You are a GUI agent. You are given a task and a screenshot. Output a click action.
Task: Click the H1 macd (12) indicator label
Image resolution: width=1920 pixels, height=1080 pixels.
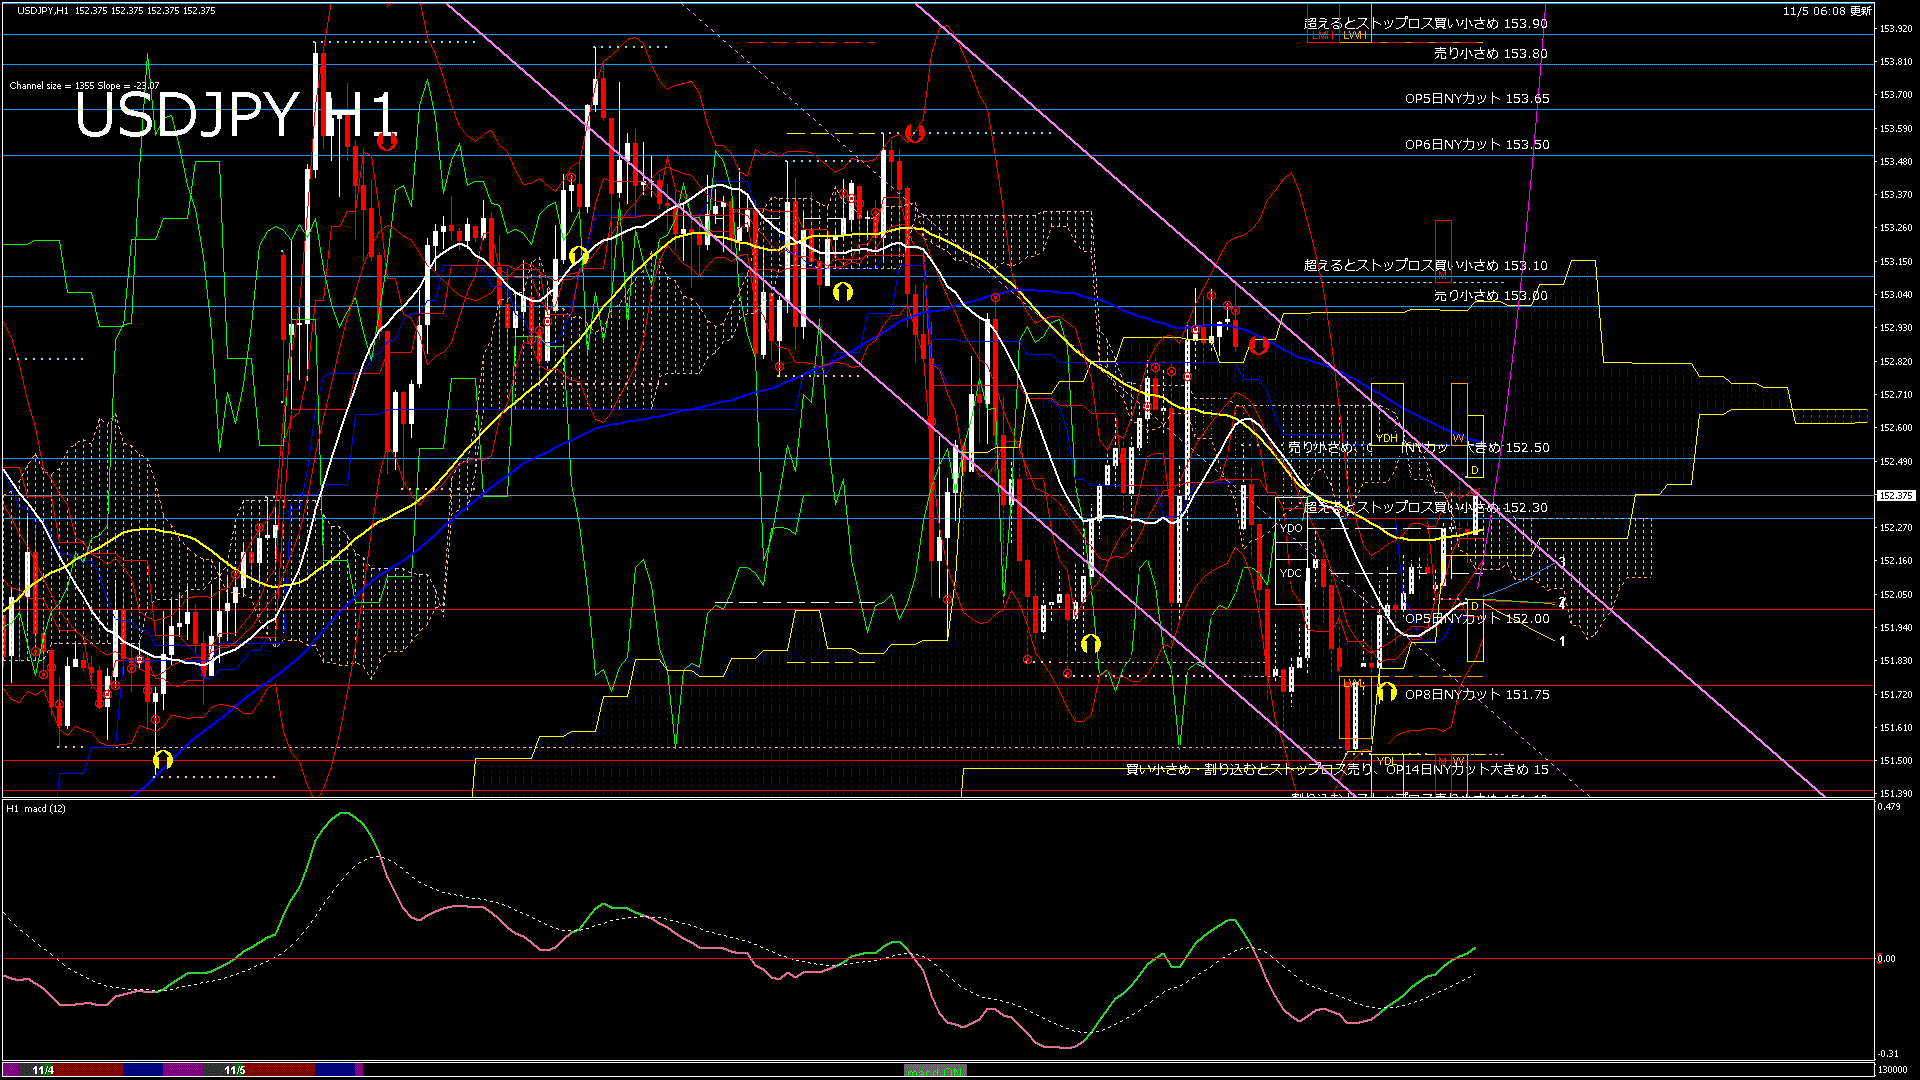37,808
